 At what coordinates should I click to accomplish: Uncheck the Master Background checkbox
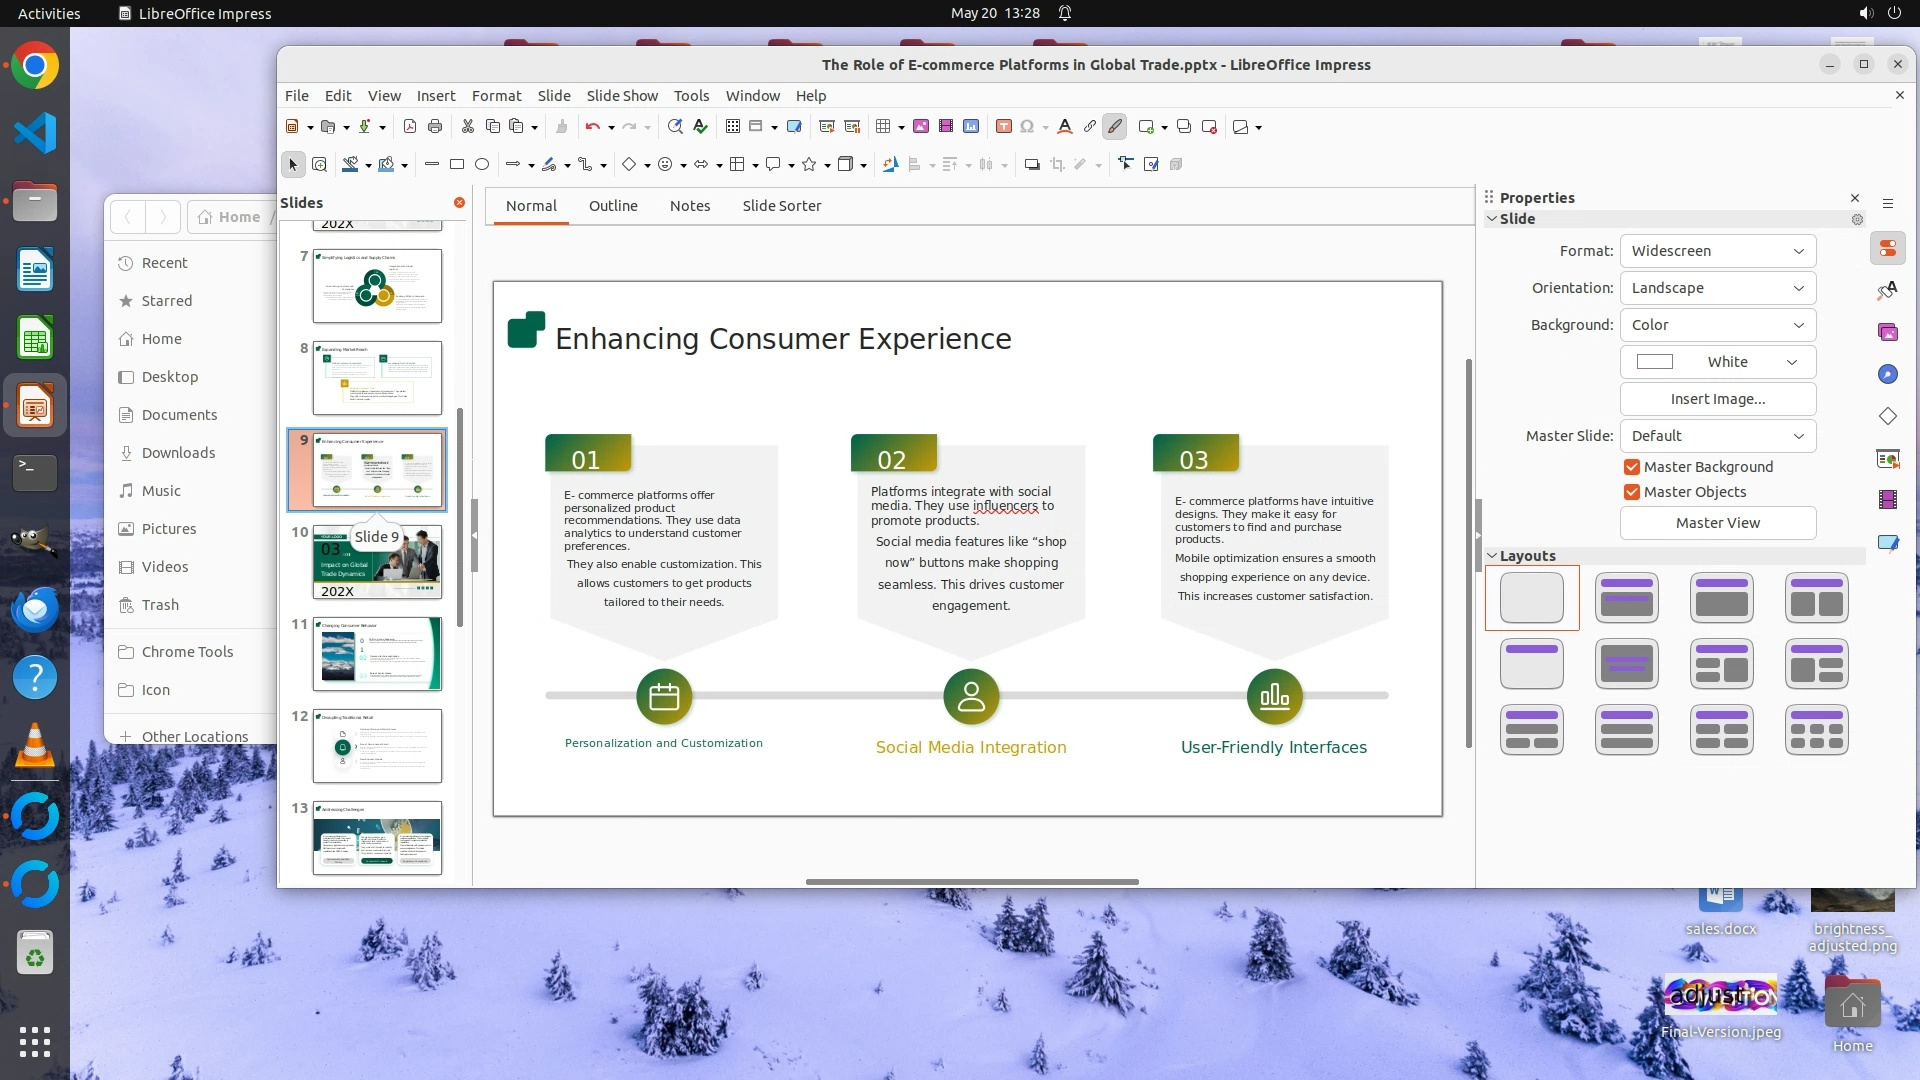pos(1632,467)
